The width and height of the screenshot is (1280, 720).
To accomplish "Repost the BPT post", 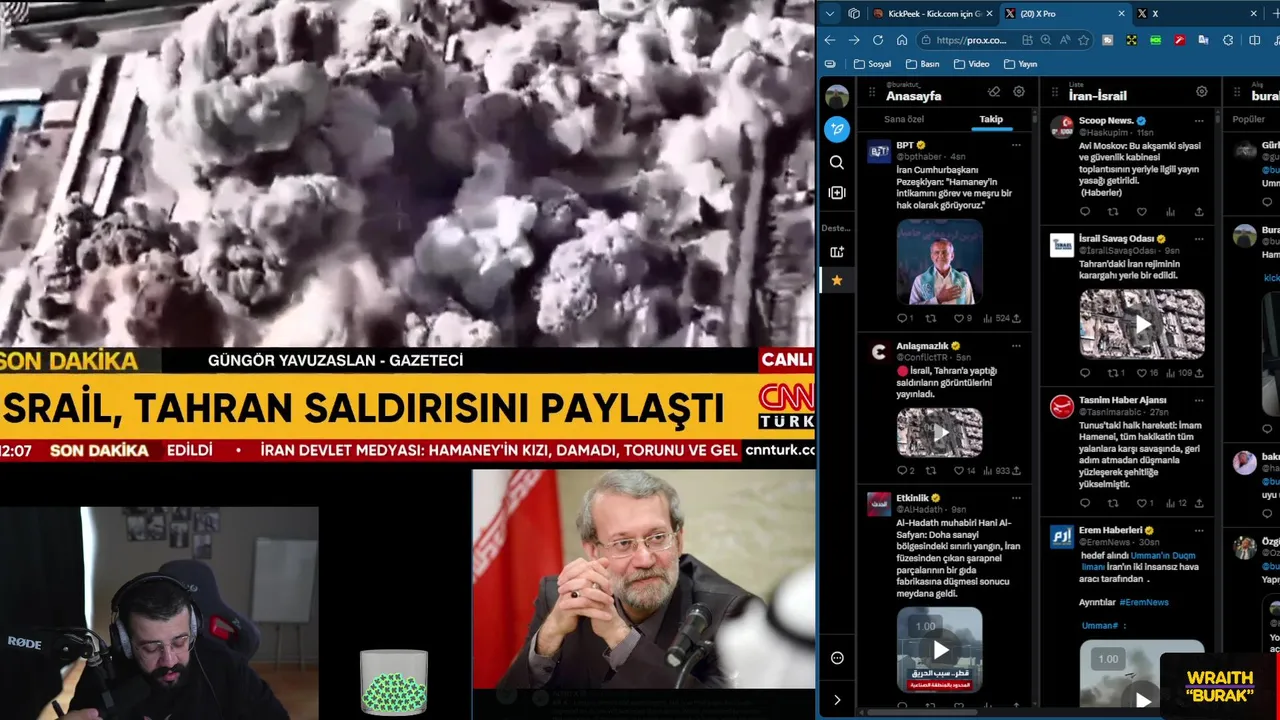I will coord(930,318).
